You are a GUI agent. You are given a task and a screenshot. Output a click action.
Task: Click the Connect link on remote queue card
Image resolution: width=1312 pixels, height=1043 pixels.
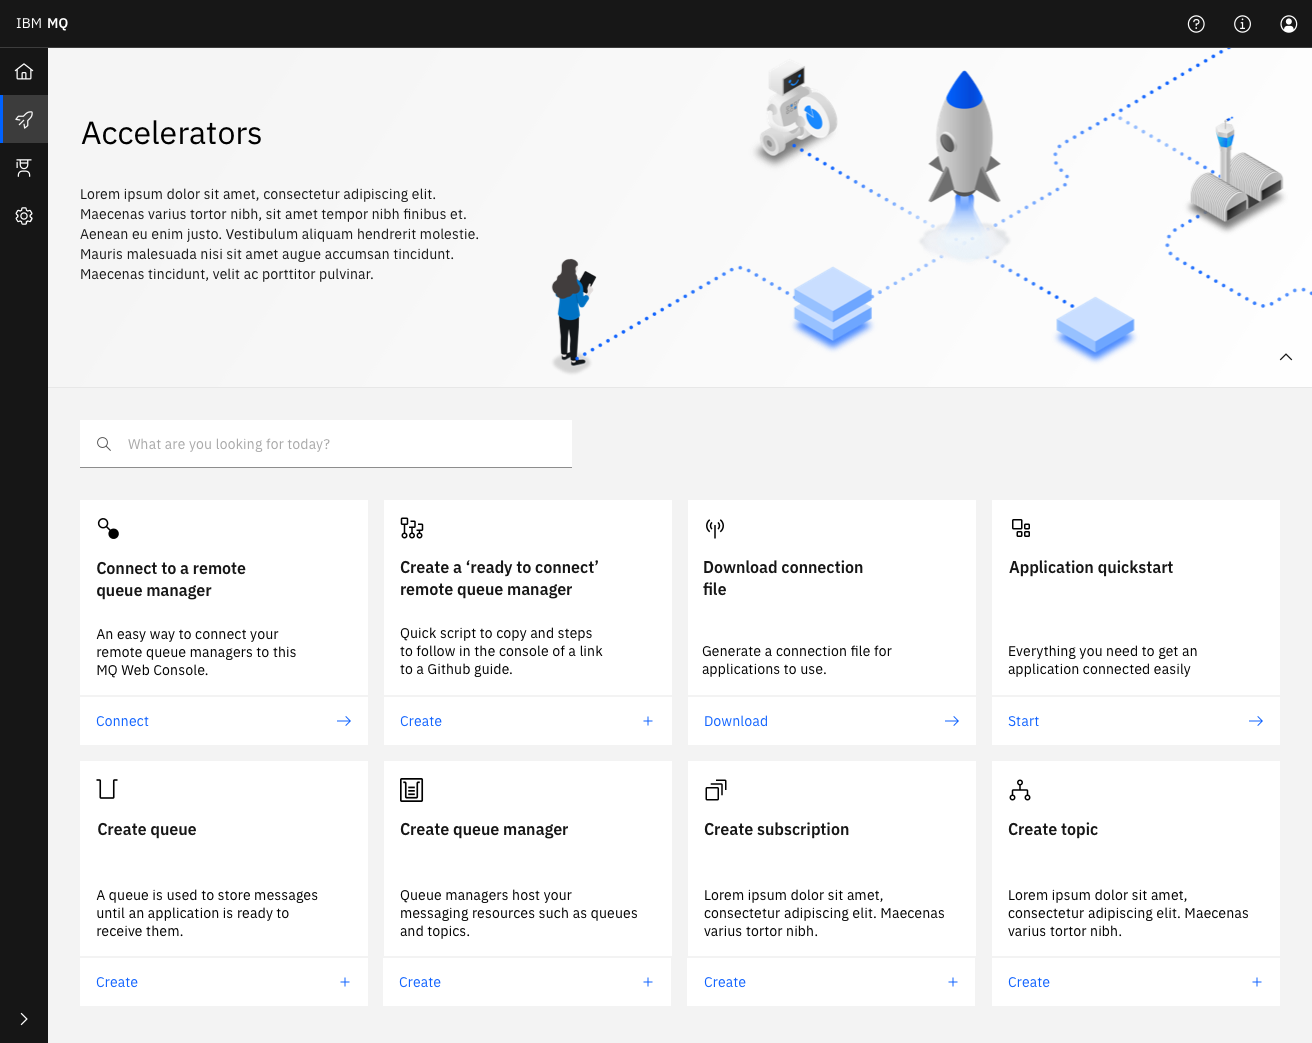122,721
